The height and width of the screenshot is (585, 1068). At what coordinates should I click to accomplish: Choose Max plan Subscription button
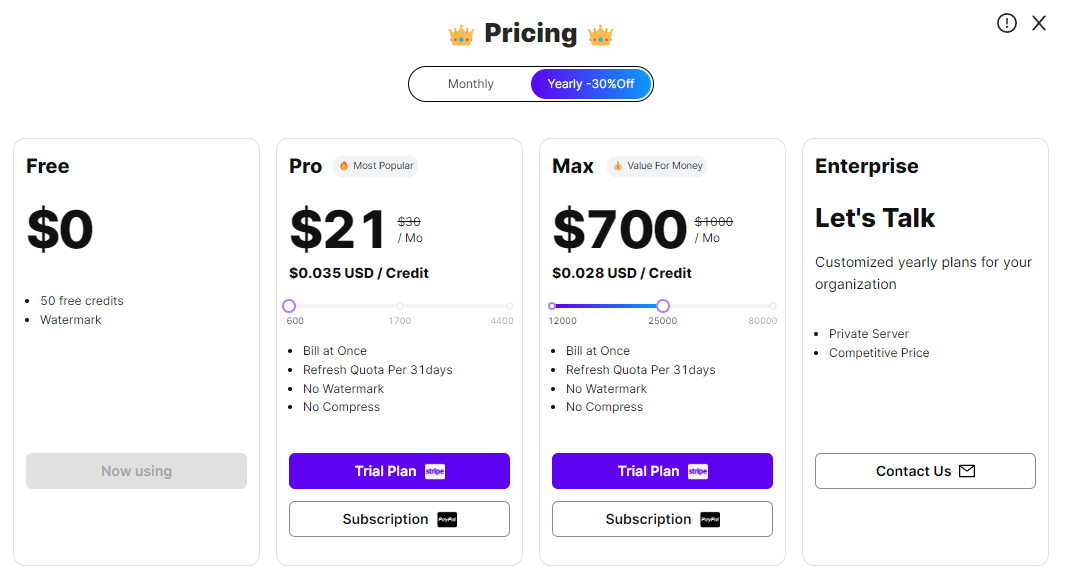[662, 520]
